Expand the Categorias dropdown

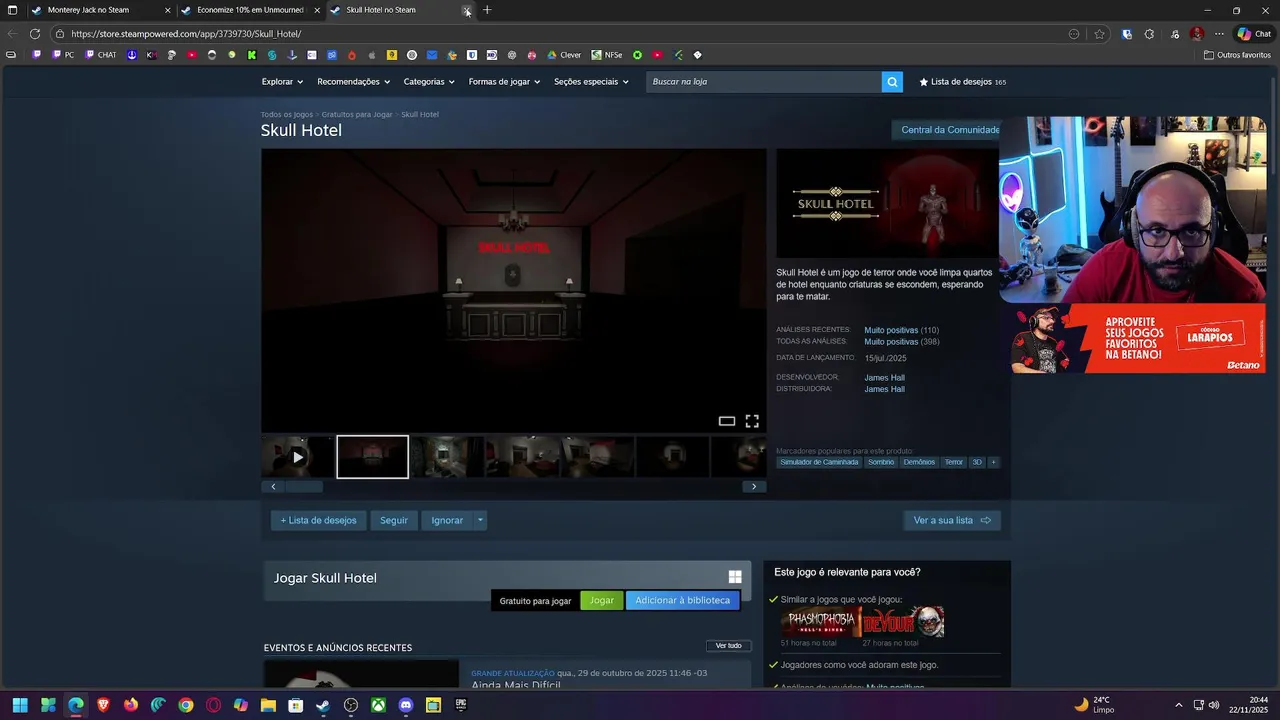click(429, 82)
